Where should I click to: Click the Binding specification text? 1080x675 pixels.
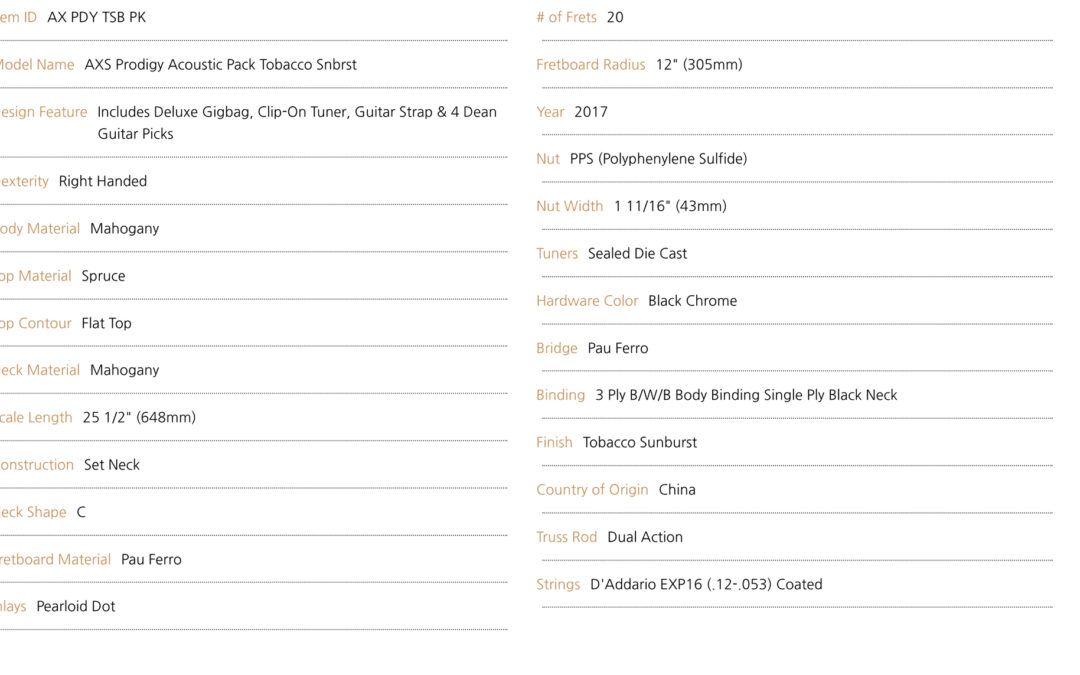(746, 395)
